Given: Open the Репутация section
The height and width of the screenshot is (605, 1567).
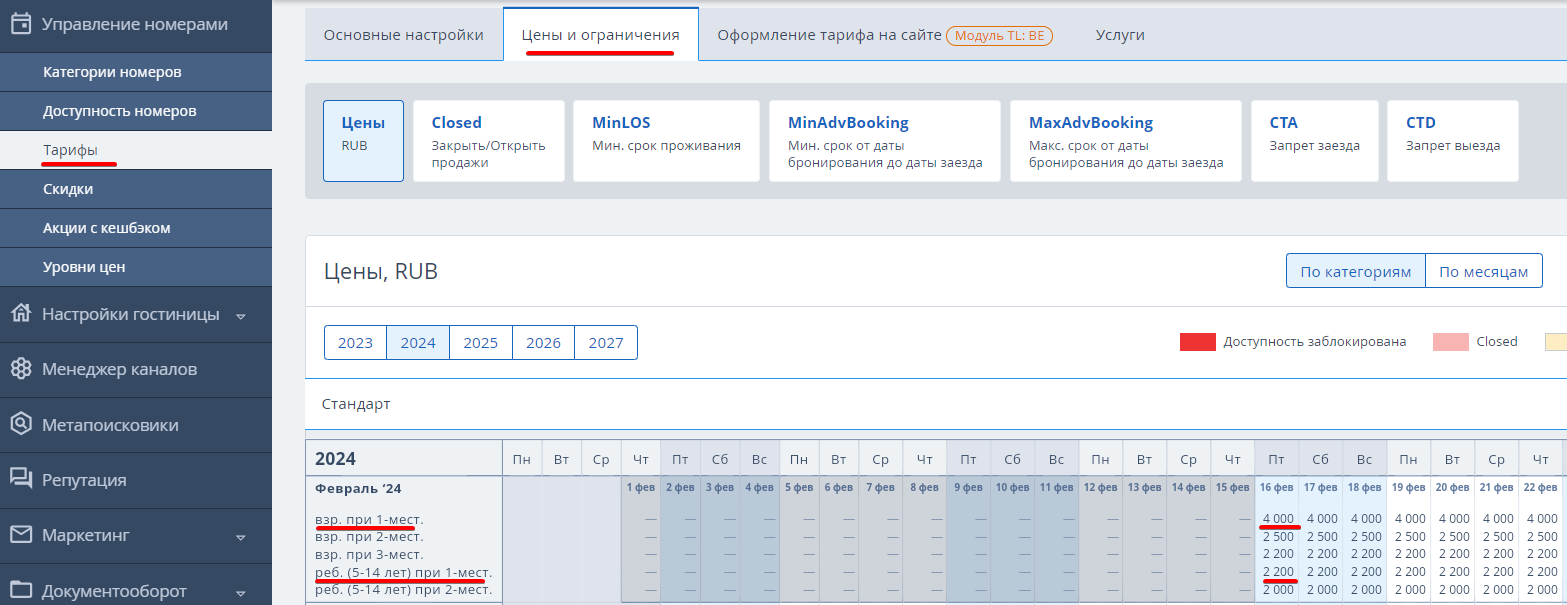Looking at the screenshot, I should click(x=136, y=480).
